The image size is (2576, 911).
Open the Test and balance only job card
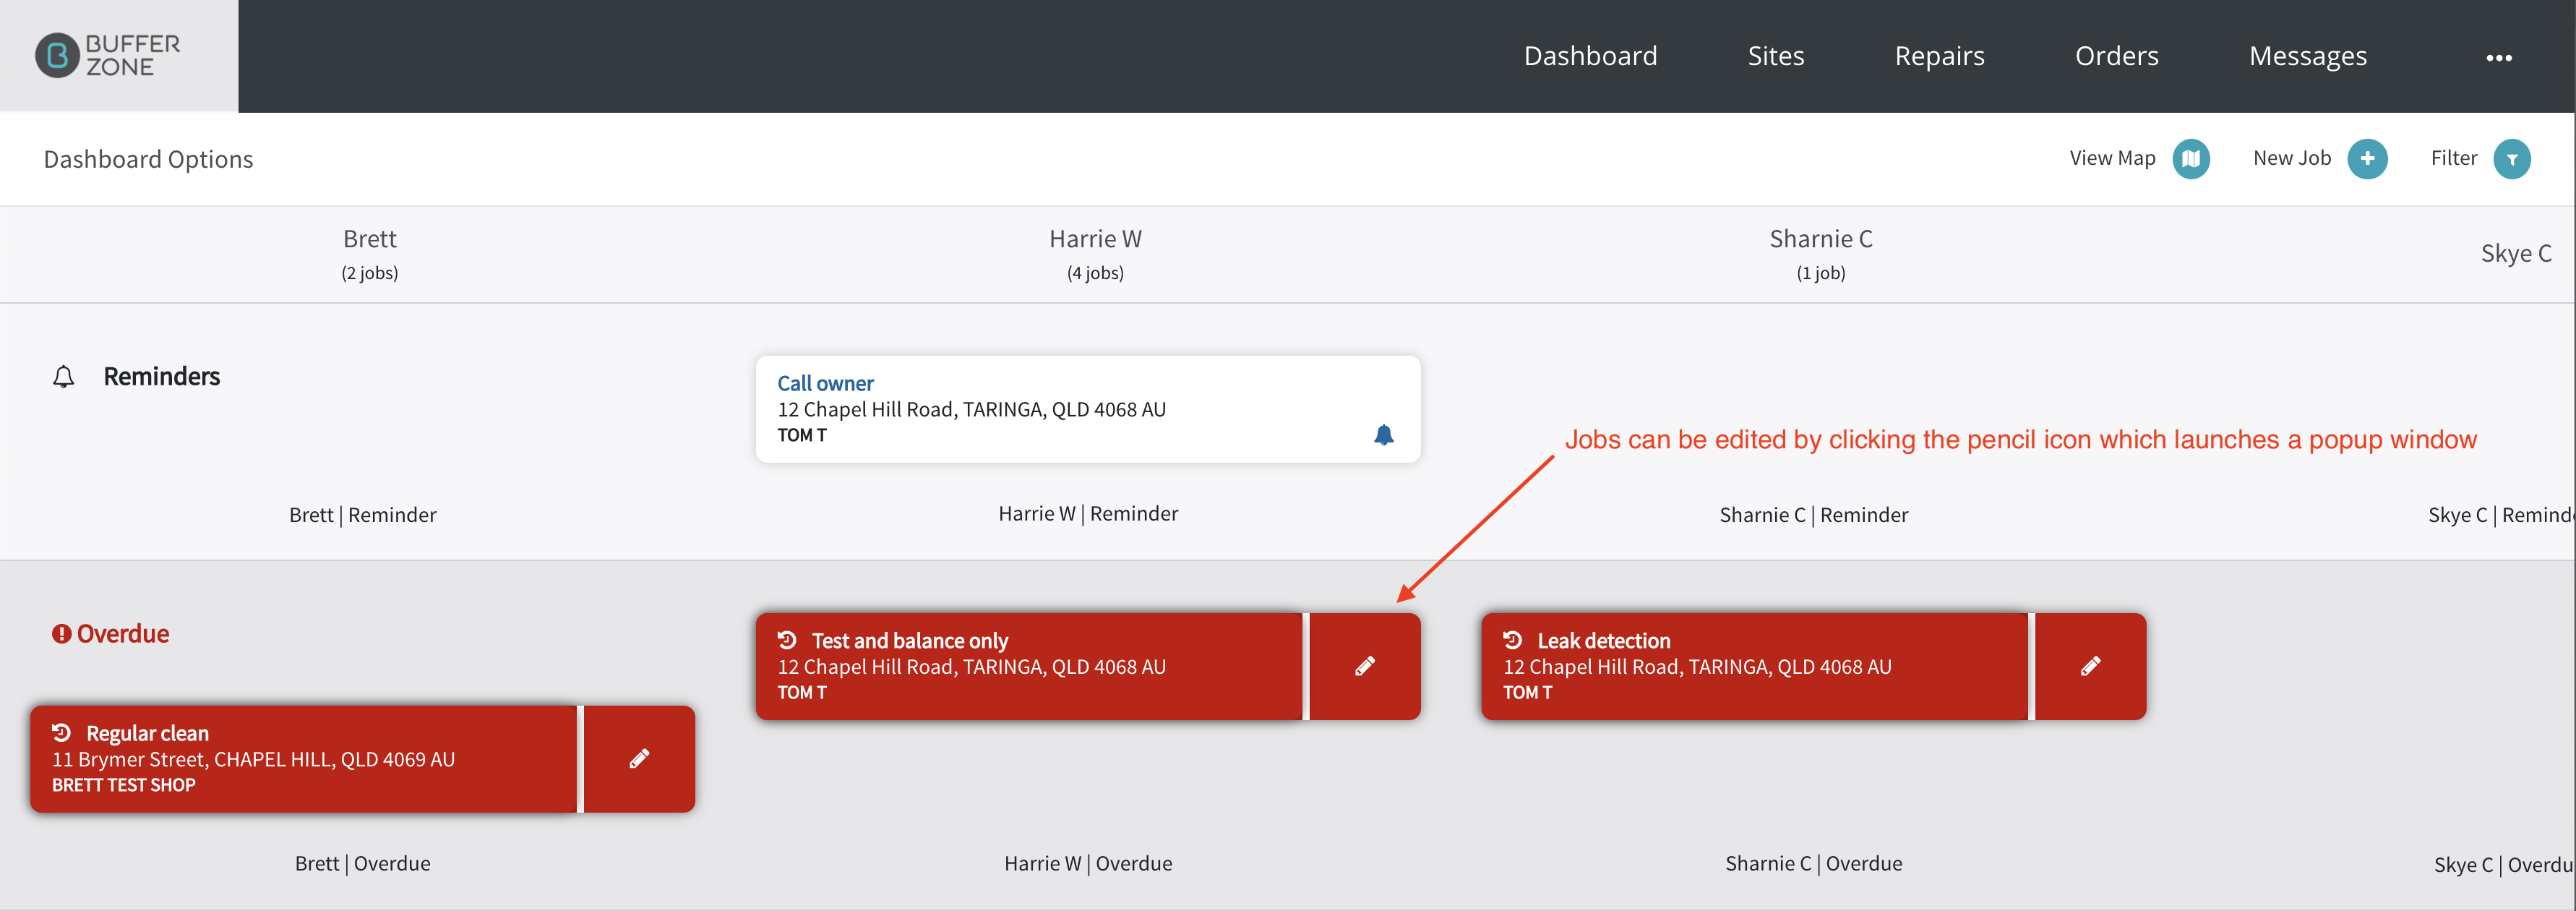point(1029,666)
